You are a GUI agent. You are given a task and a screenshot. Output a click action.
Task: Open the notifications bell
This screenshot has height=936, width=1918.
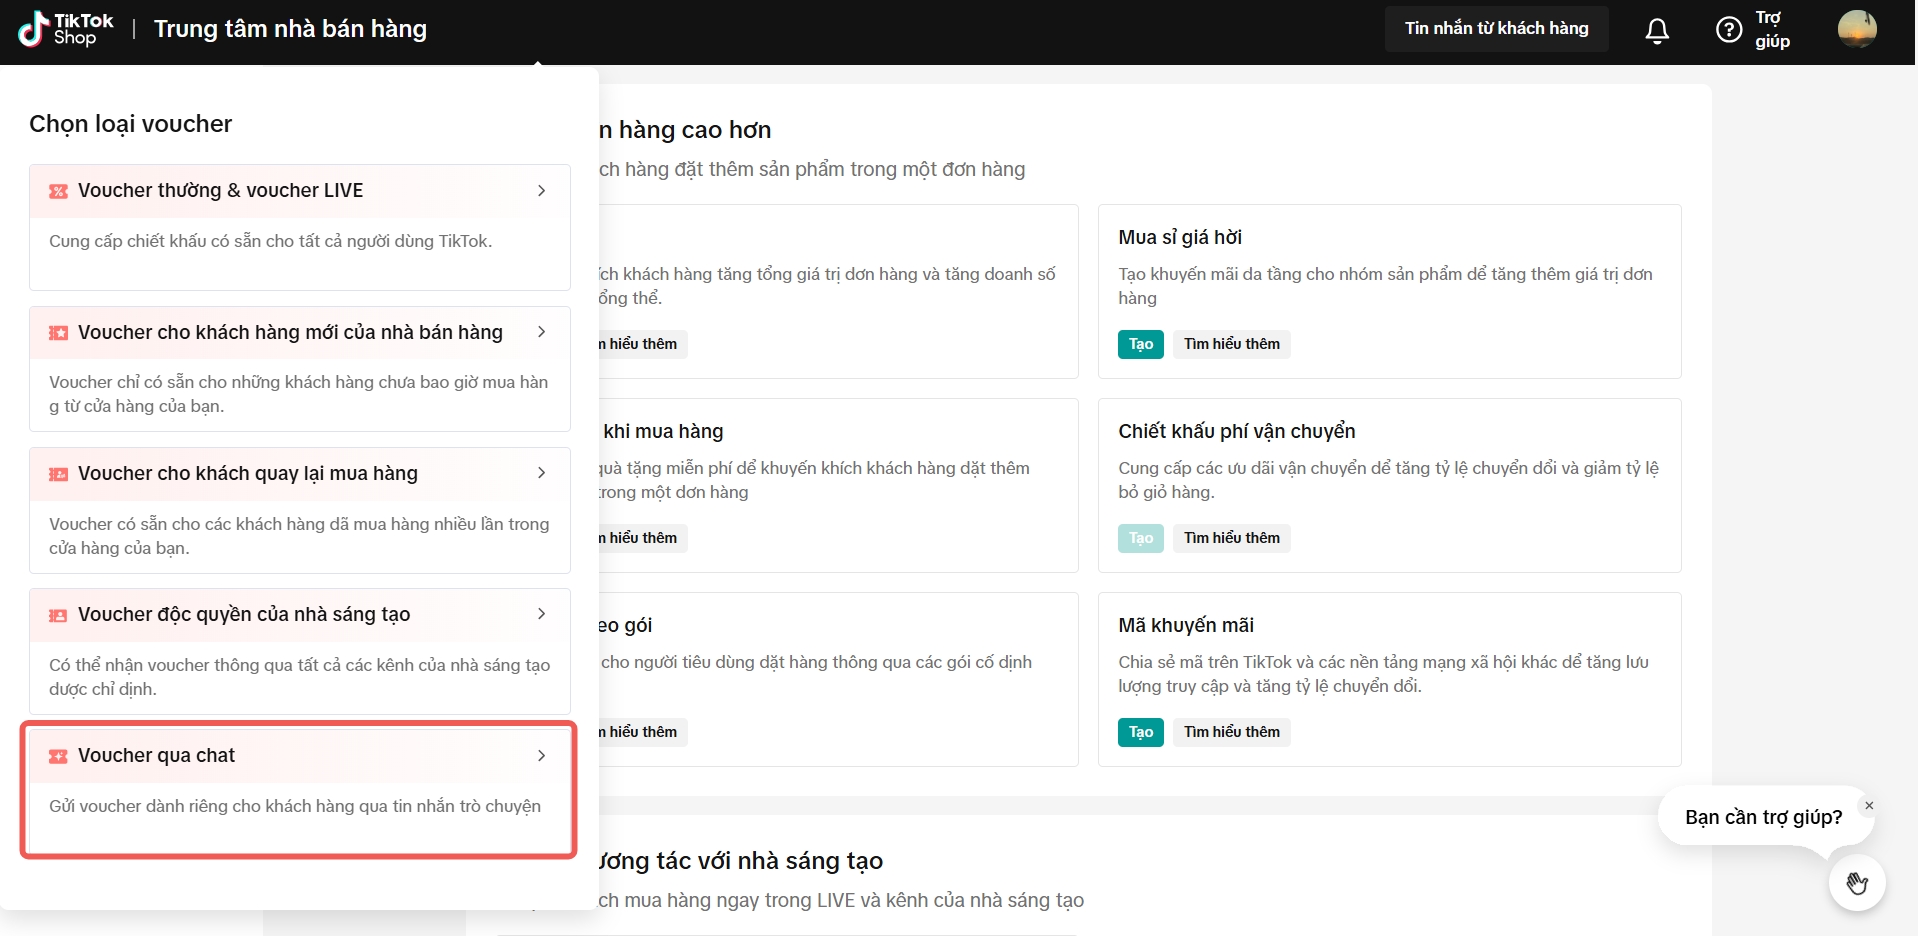click(1657, 31)
